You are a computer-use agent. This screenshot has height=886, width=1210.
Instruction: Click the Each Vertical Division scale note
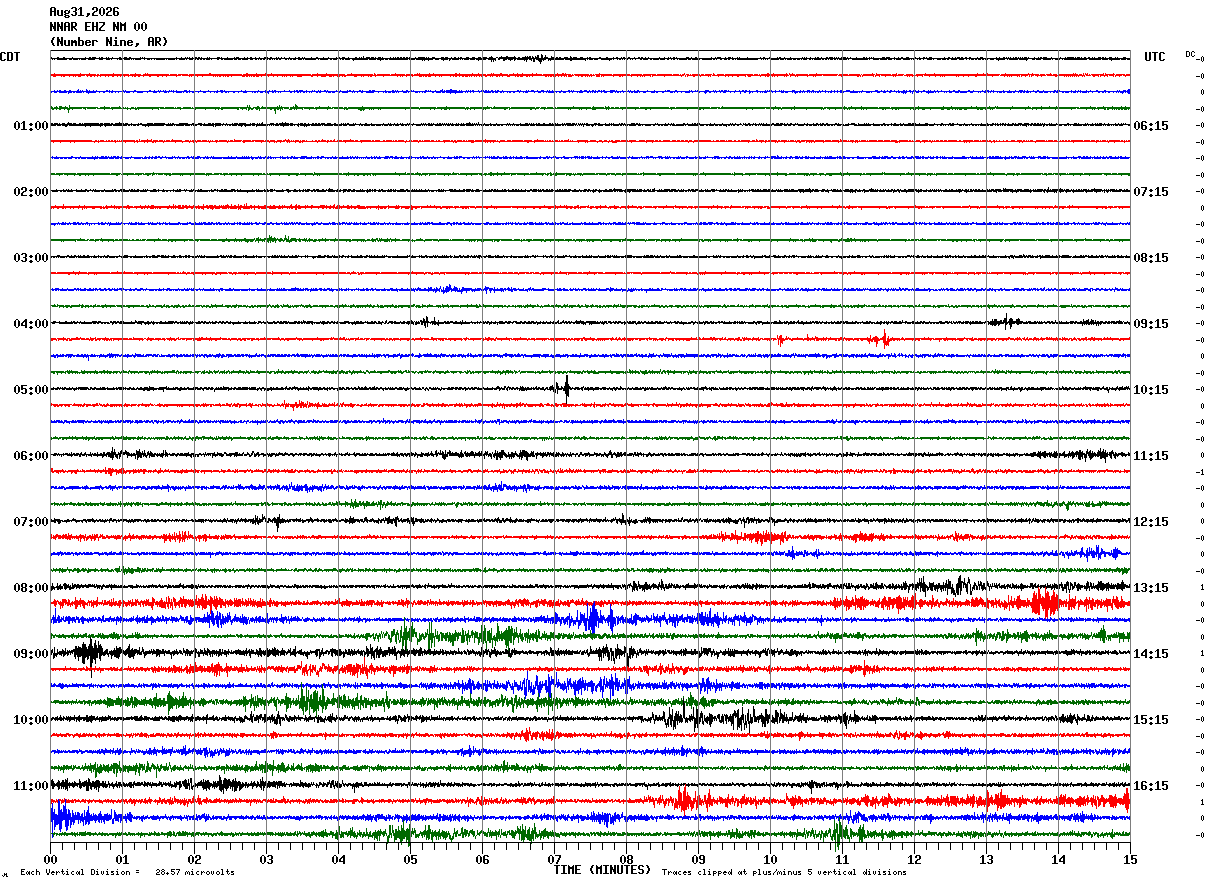coord(127,872)
